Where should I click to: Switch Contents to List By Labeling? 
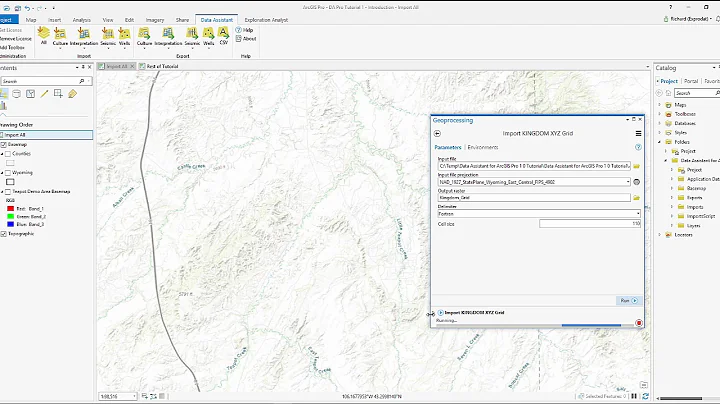tap(72, 94)
